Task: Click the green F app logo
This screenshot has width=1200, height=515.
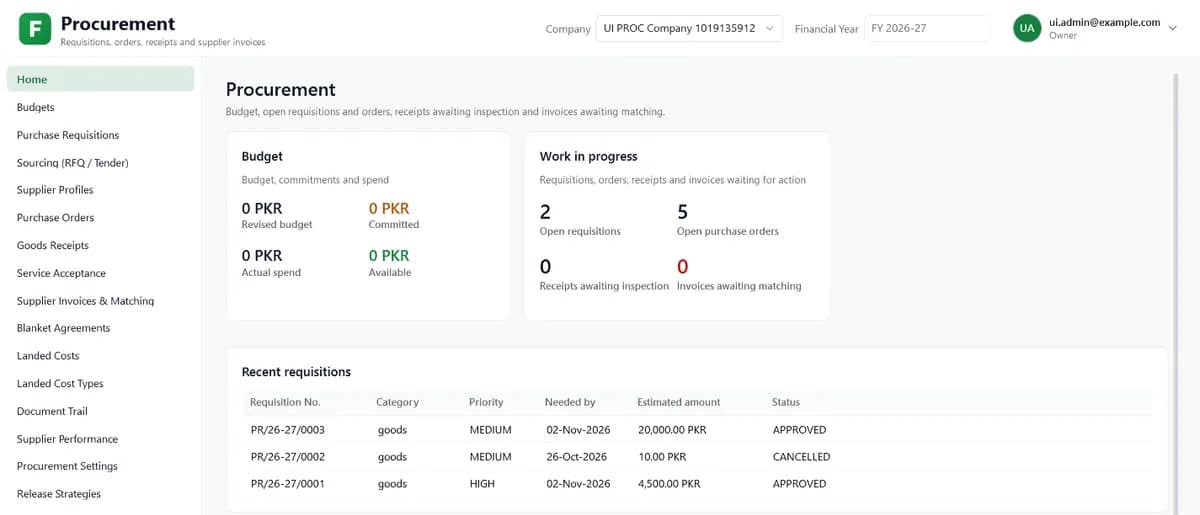Action: click(35, 29)
